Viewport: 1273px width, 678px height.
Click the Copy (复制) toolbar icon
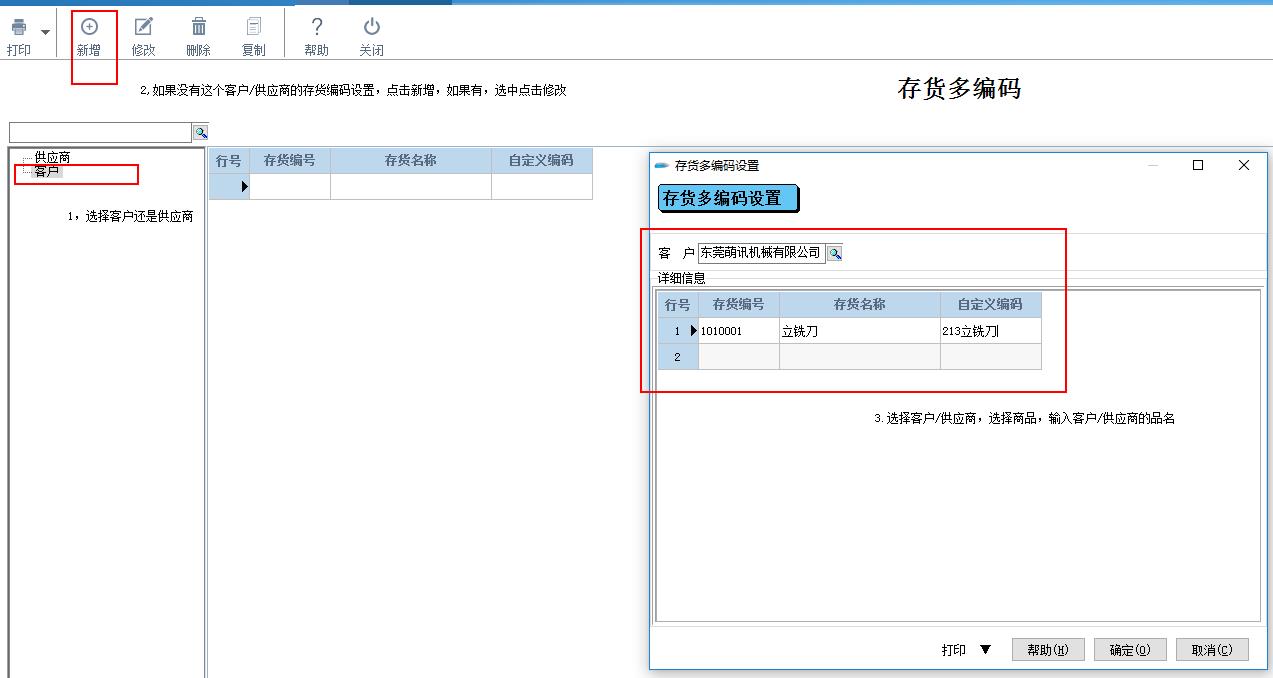[x=254, y=28]
